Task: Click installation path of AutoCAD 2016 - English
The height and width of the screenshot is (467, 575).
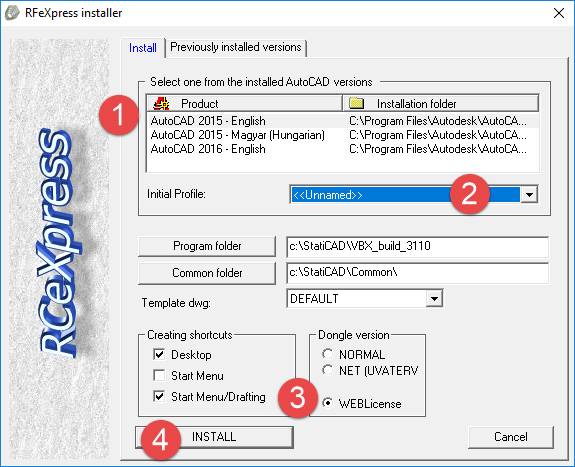Action: pos(438,149)
